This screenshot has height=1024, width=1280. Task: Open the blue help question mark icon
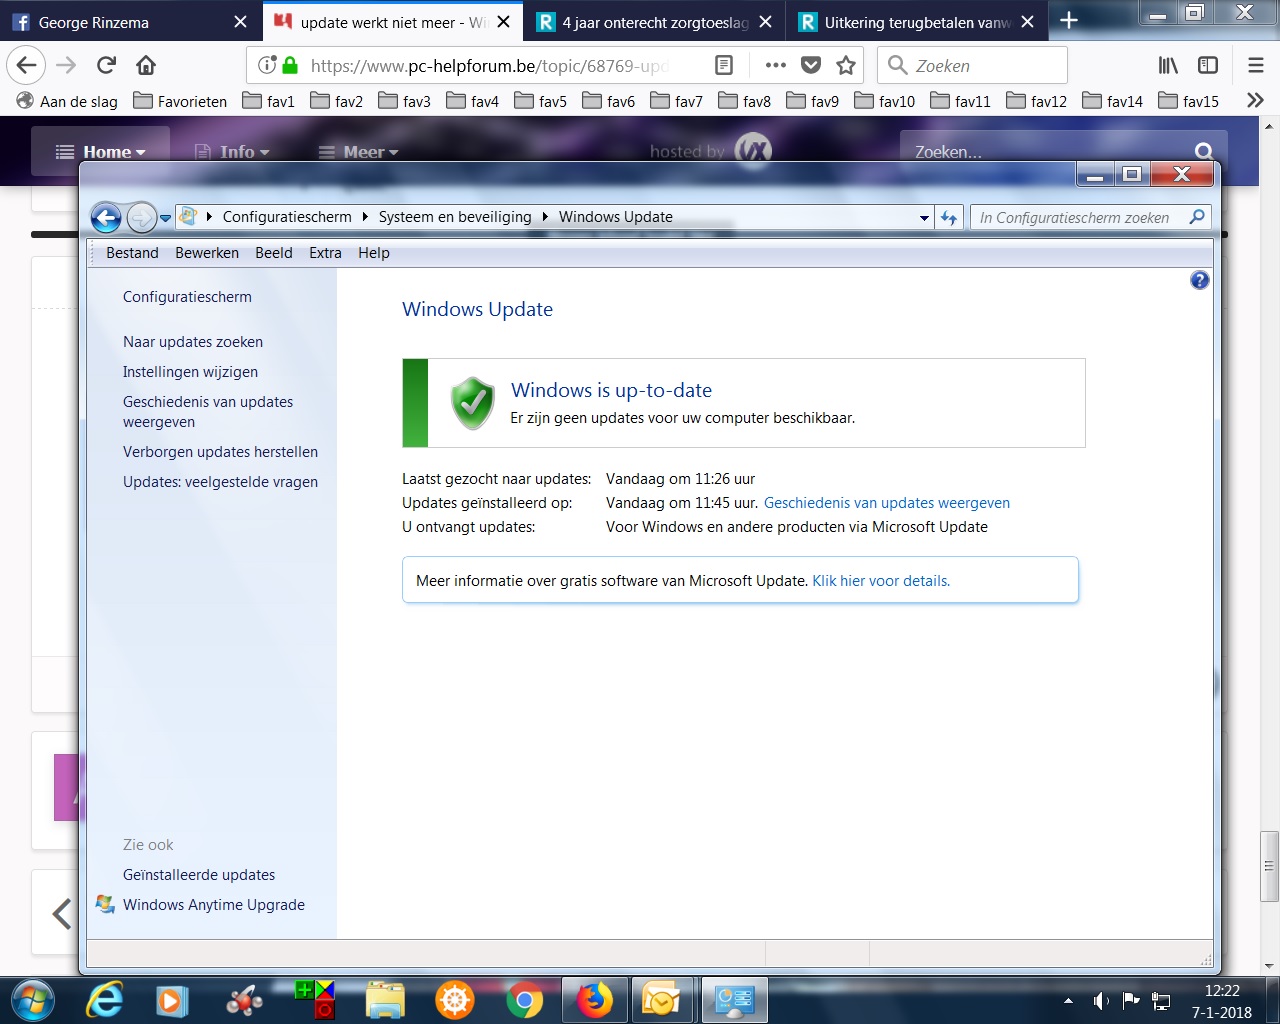tap(1200, 281)
